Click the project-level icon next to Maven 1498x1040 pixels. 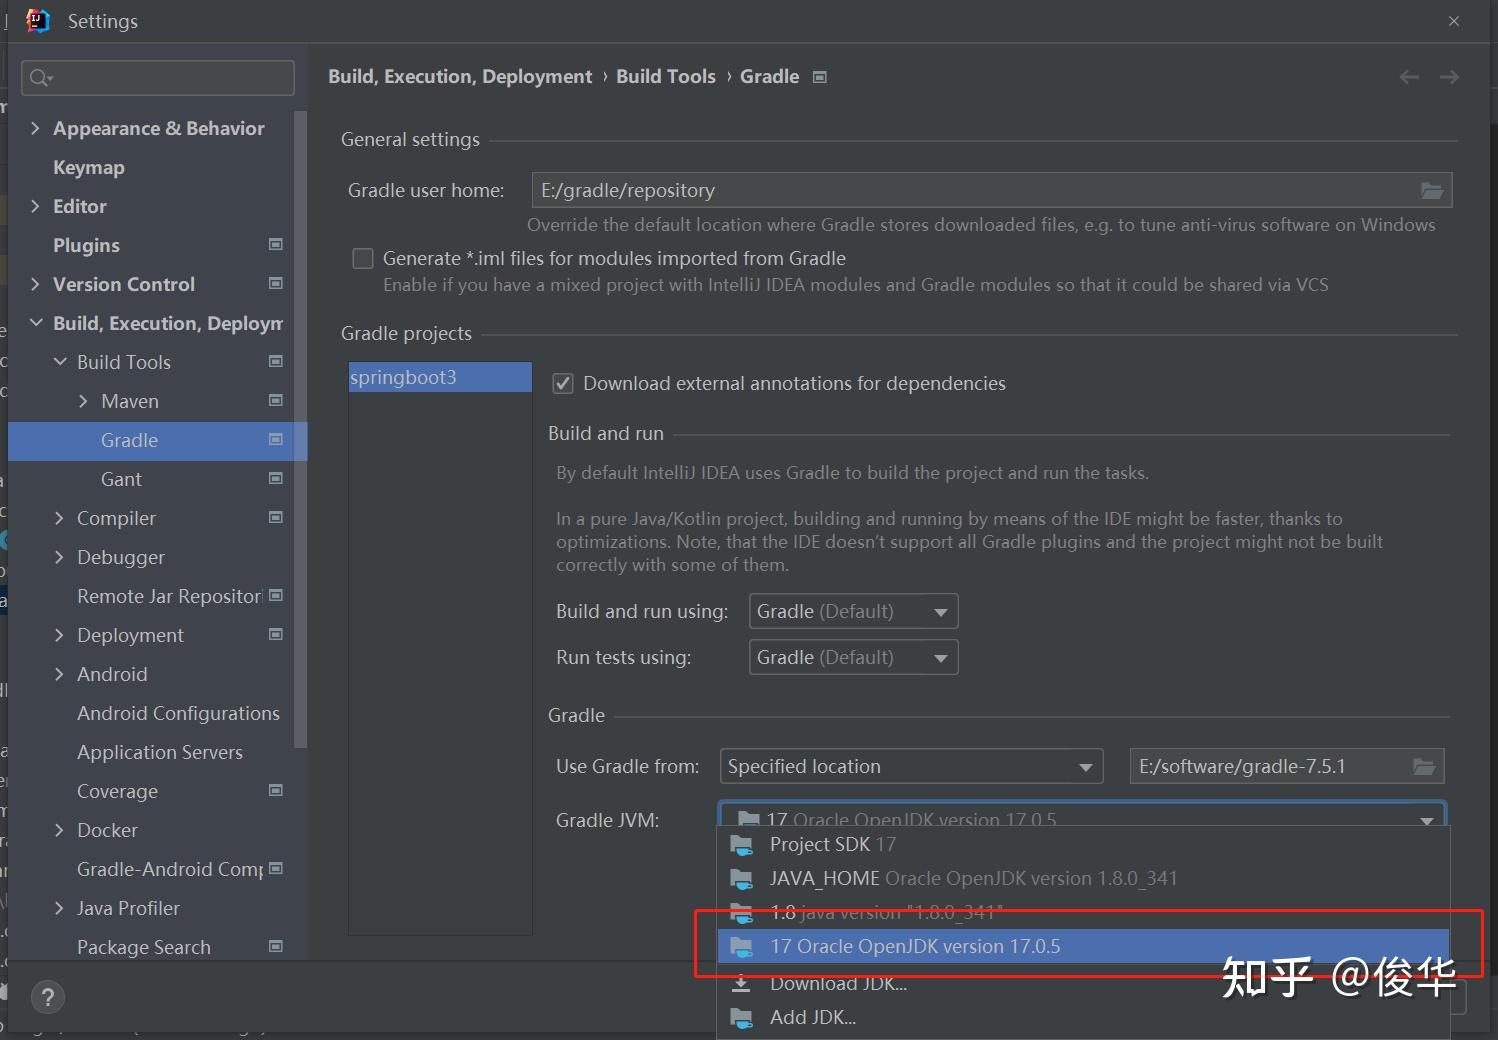(x=276, y=400)
